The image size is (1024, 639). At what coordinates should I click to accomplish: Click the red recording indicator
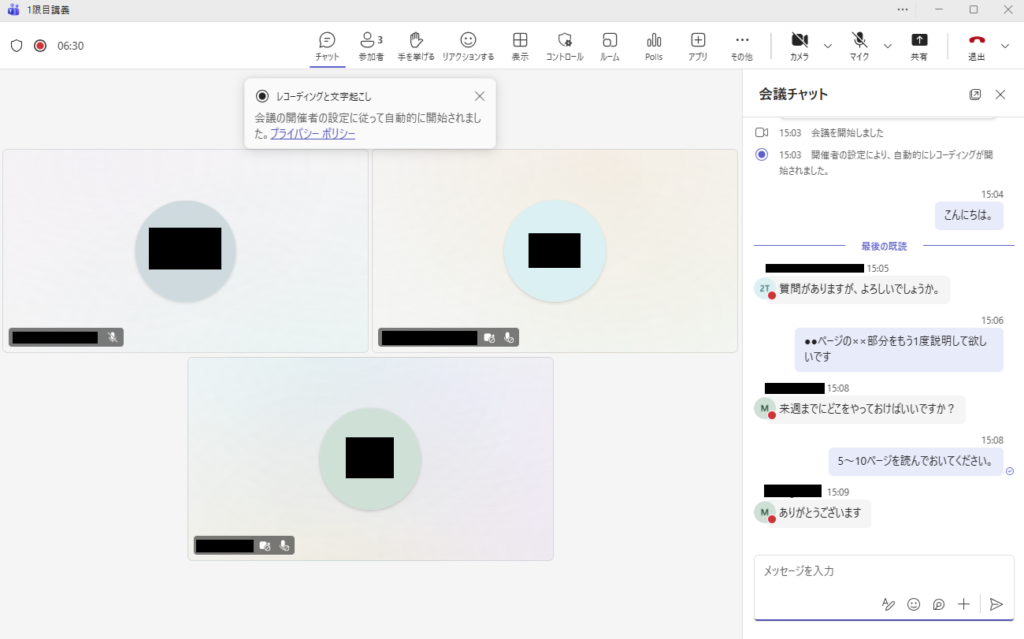(x=40, y=45)
